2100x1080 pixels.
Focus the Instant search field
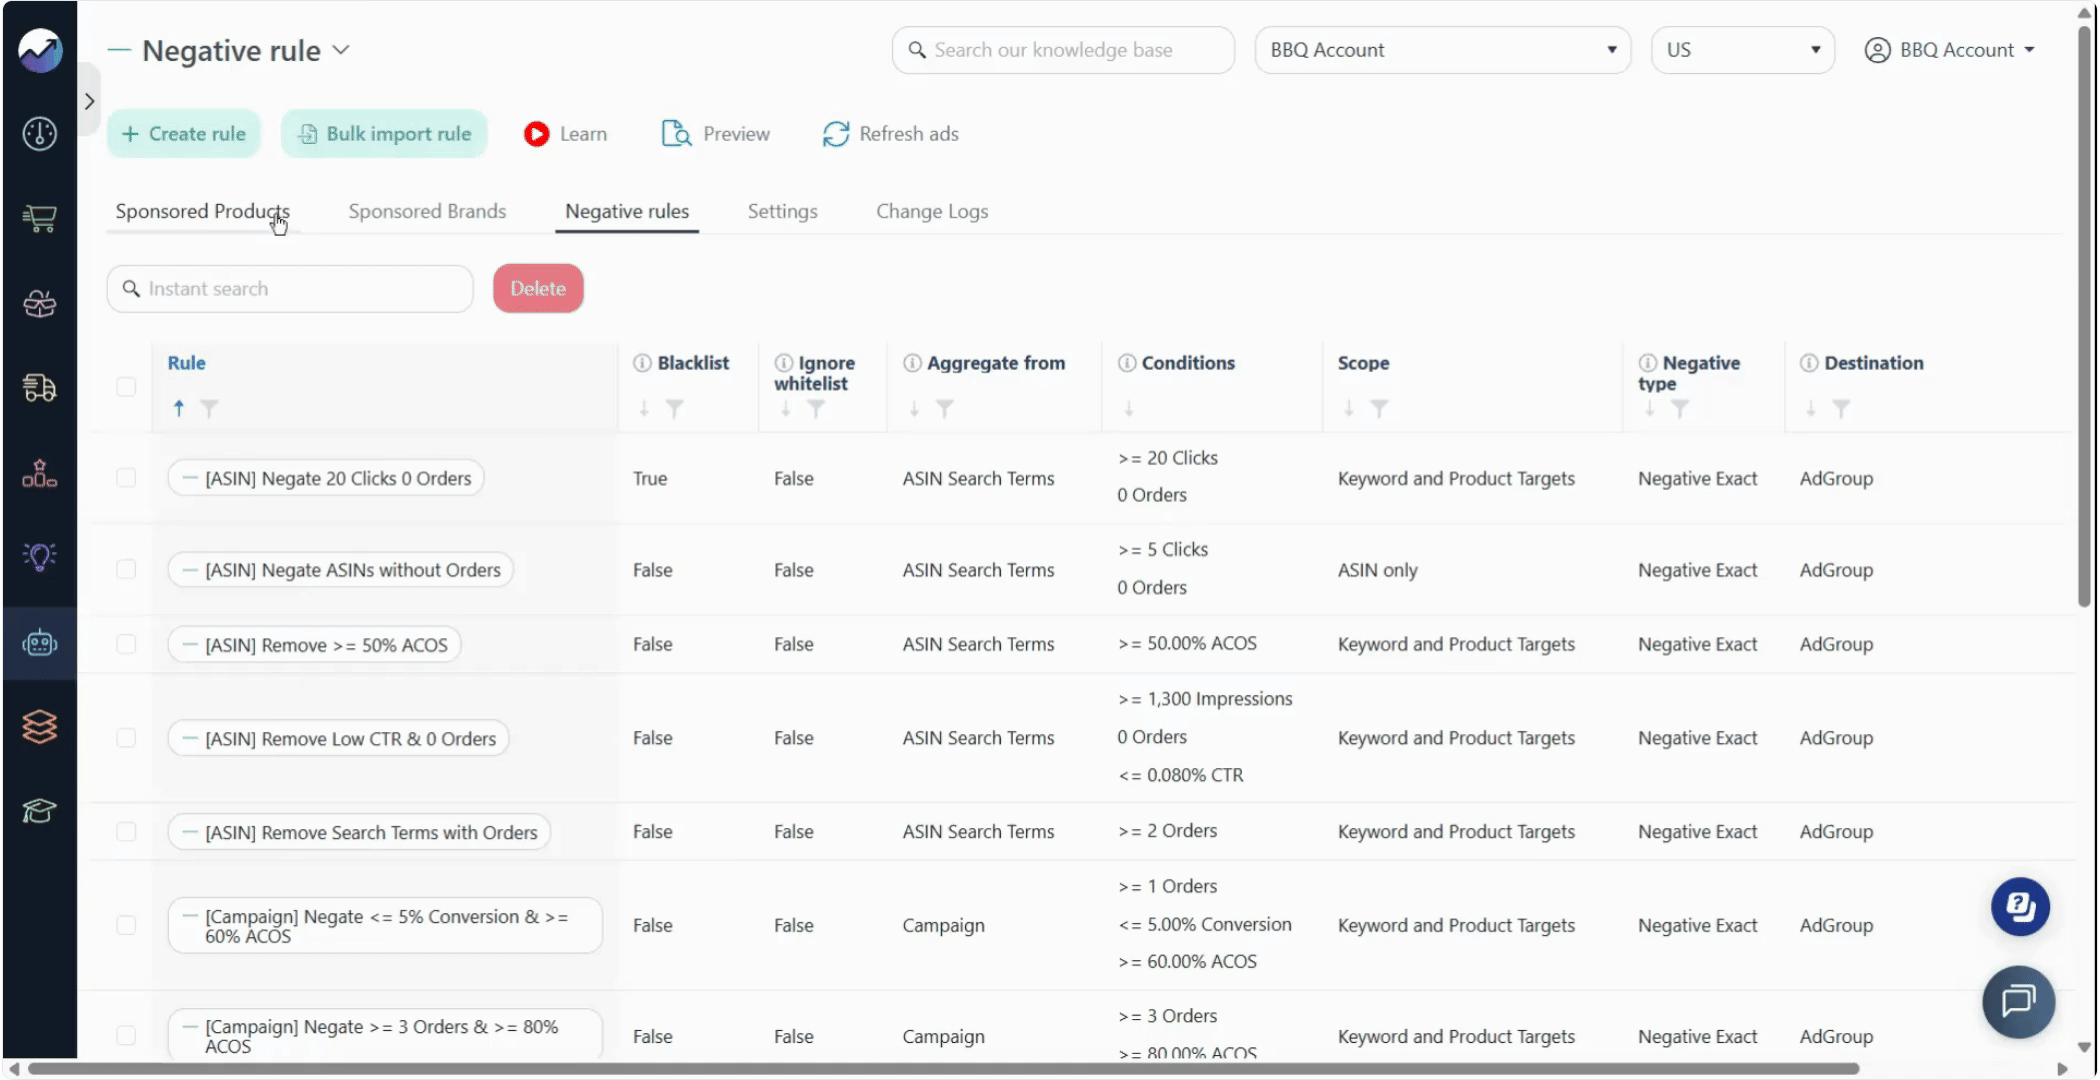[290, 288]
